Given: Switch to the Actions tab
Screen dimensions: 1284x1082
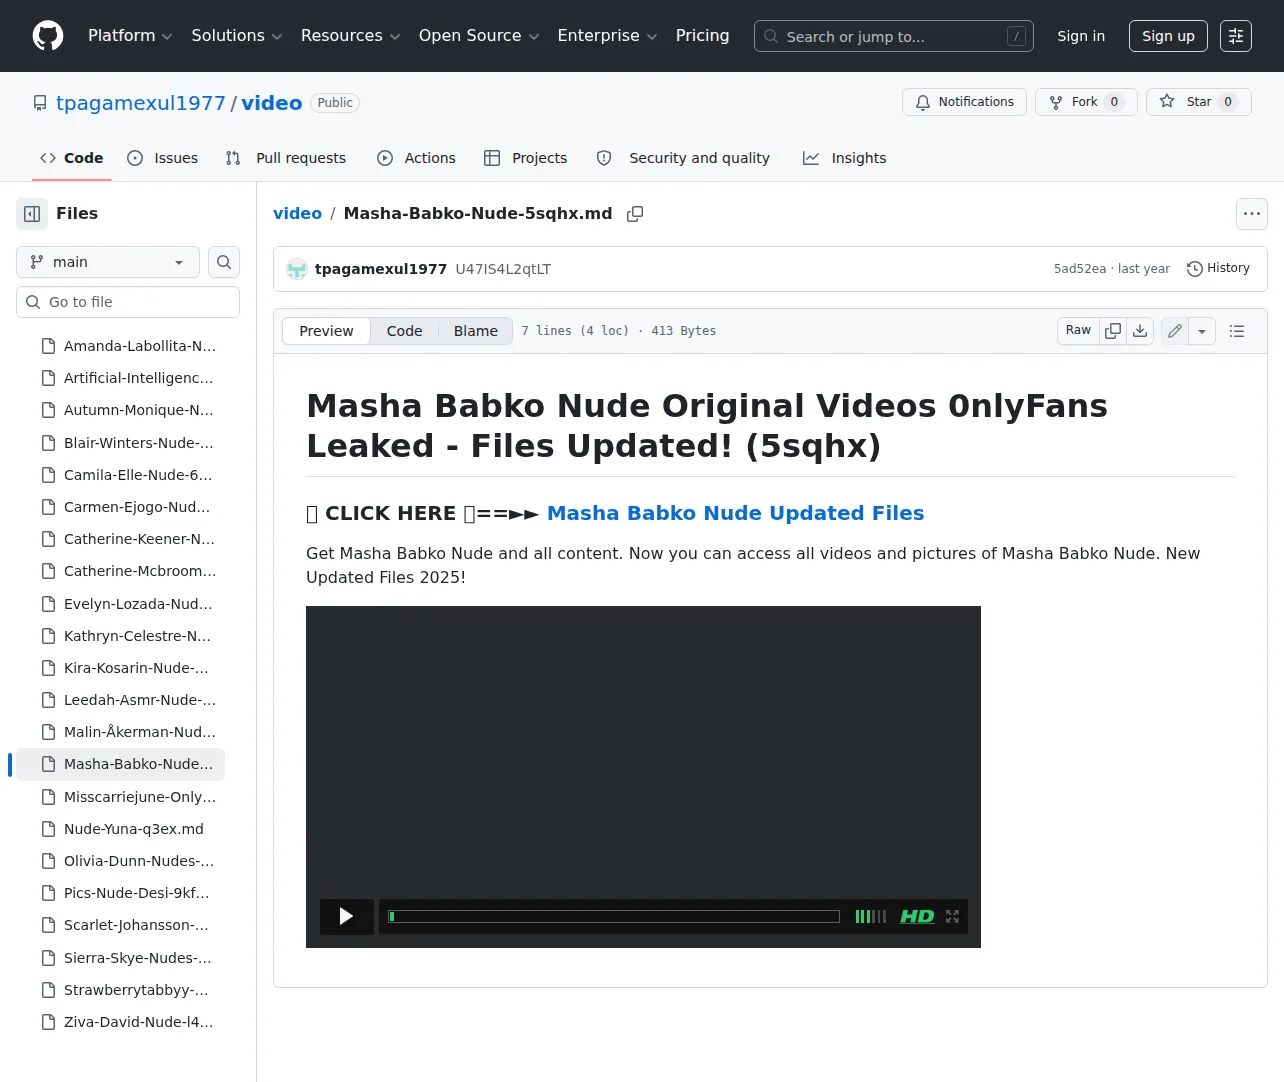Looking at the screenshot, I should tap(416, 158).
